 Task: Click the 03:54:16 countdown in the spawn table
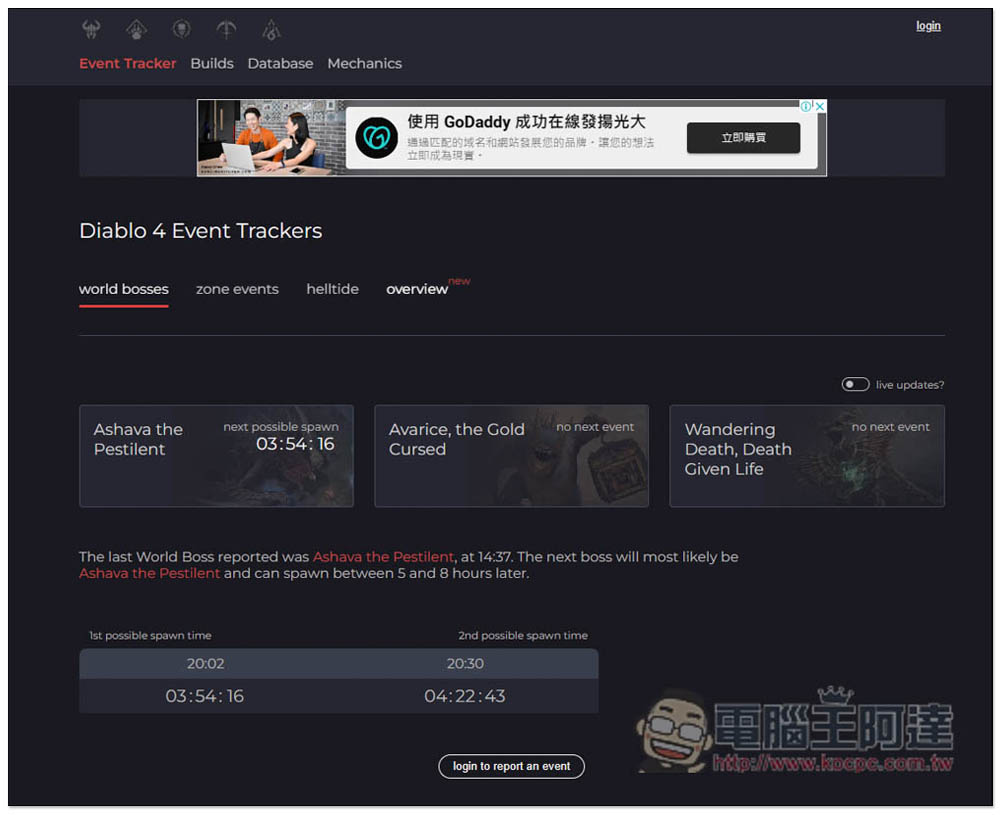tap(205, 696)
